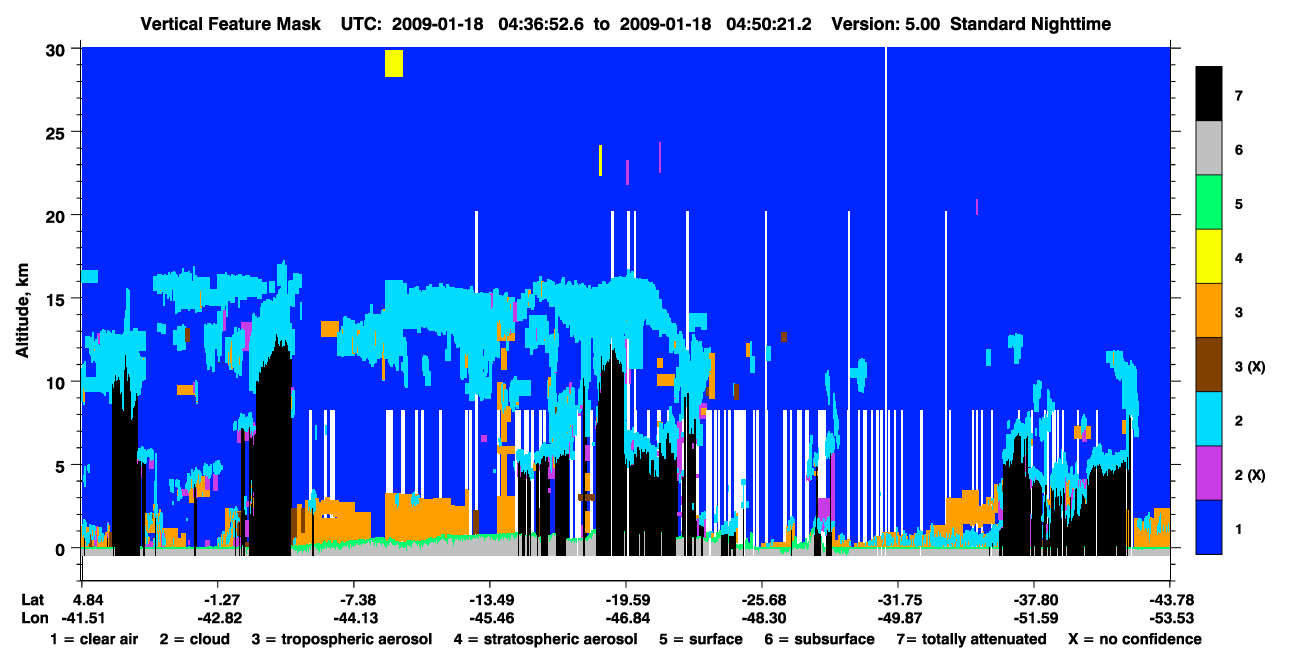1300x667 pixels.
Task: Click the black totally attenuated legend swatch
Action: coord(1209,94)
